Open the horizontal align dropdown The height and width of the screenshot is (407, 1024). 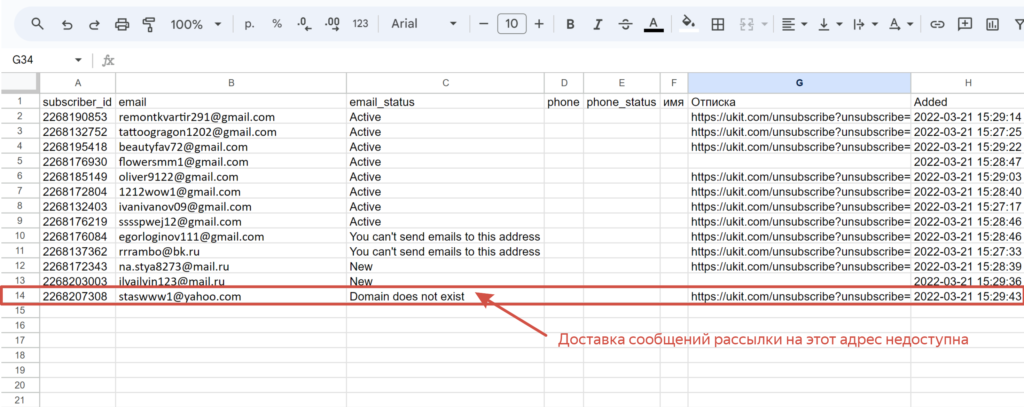point(795,24)
